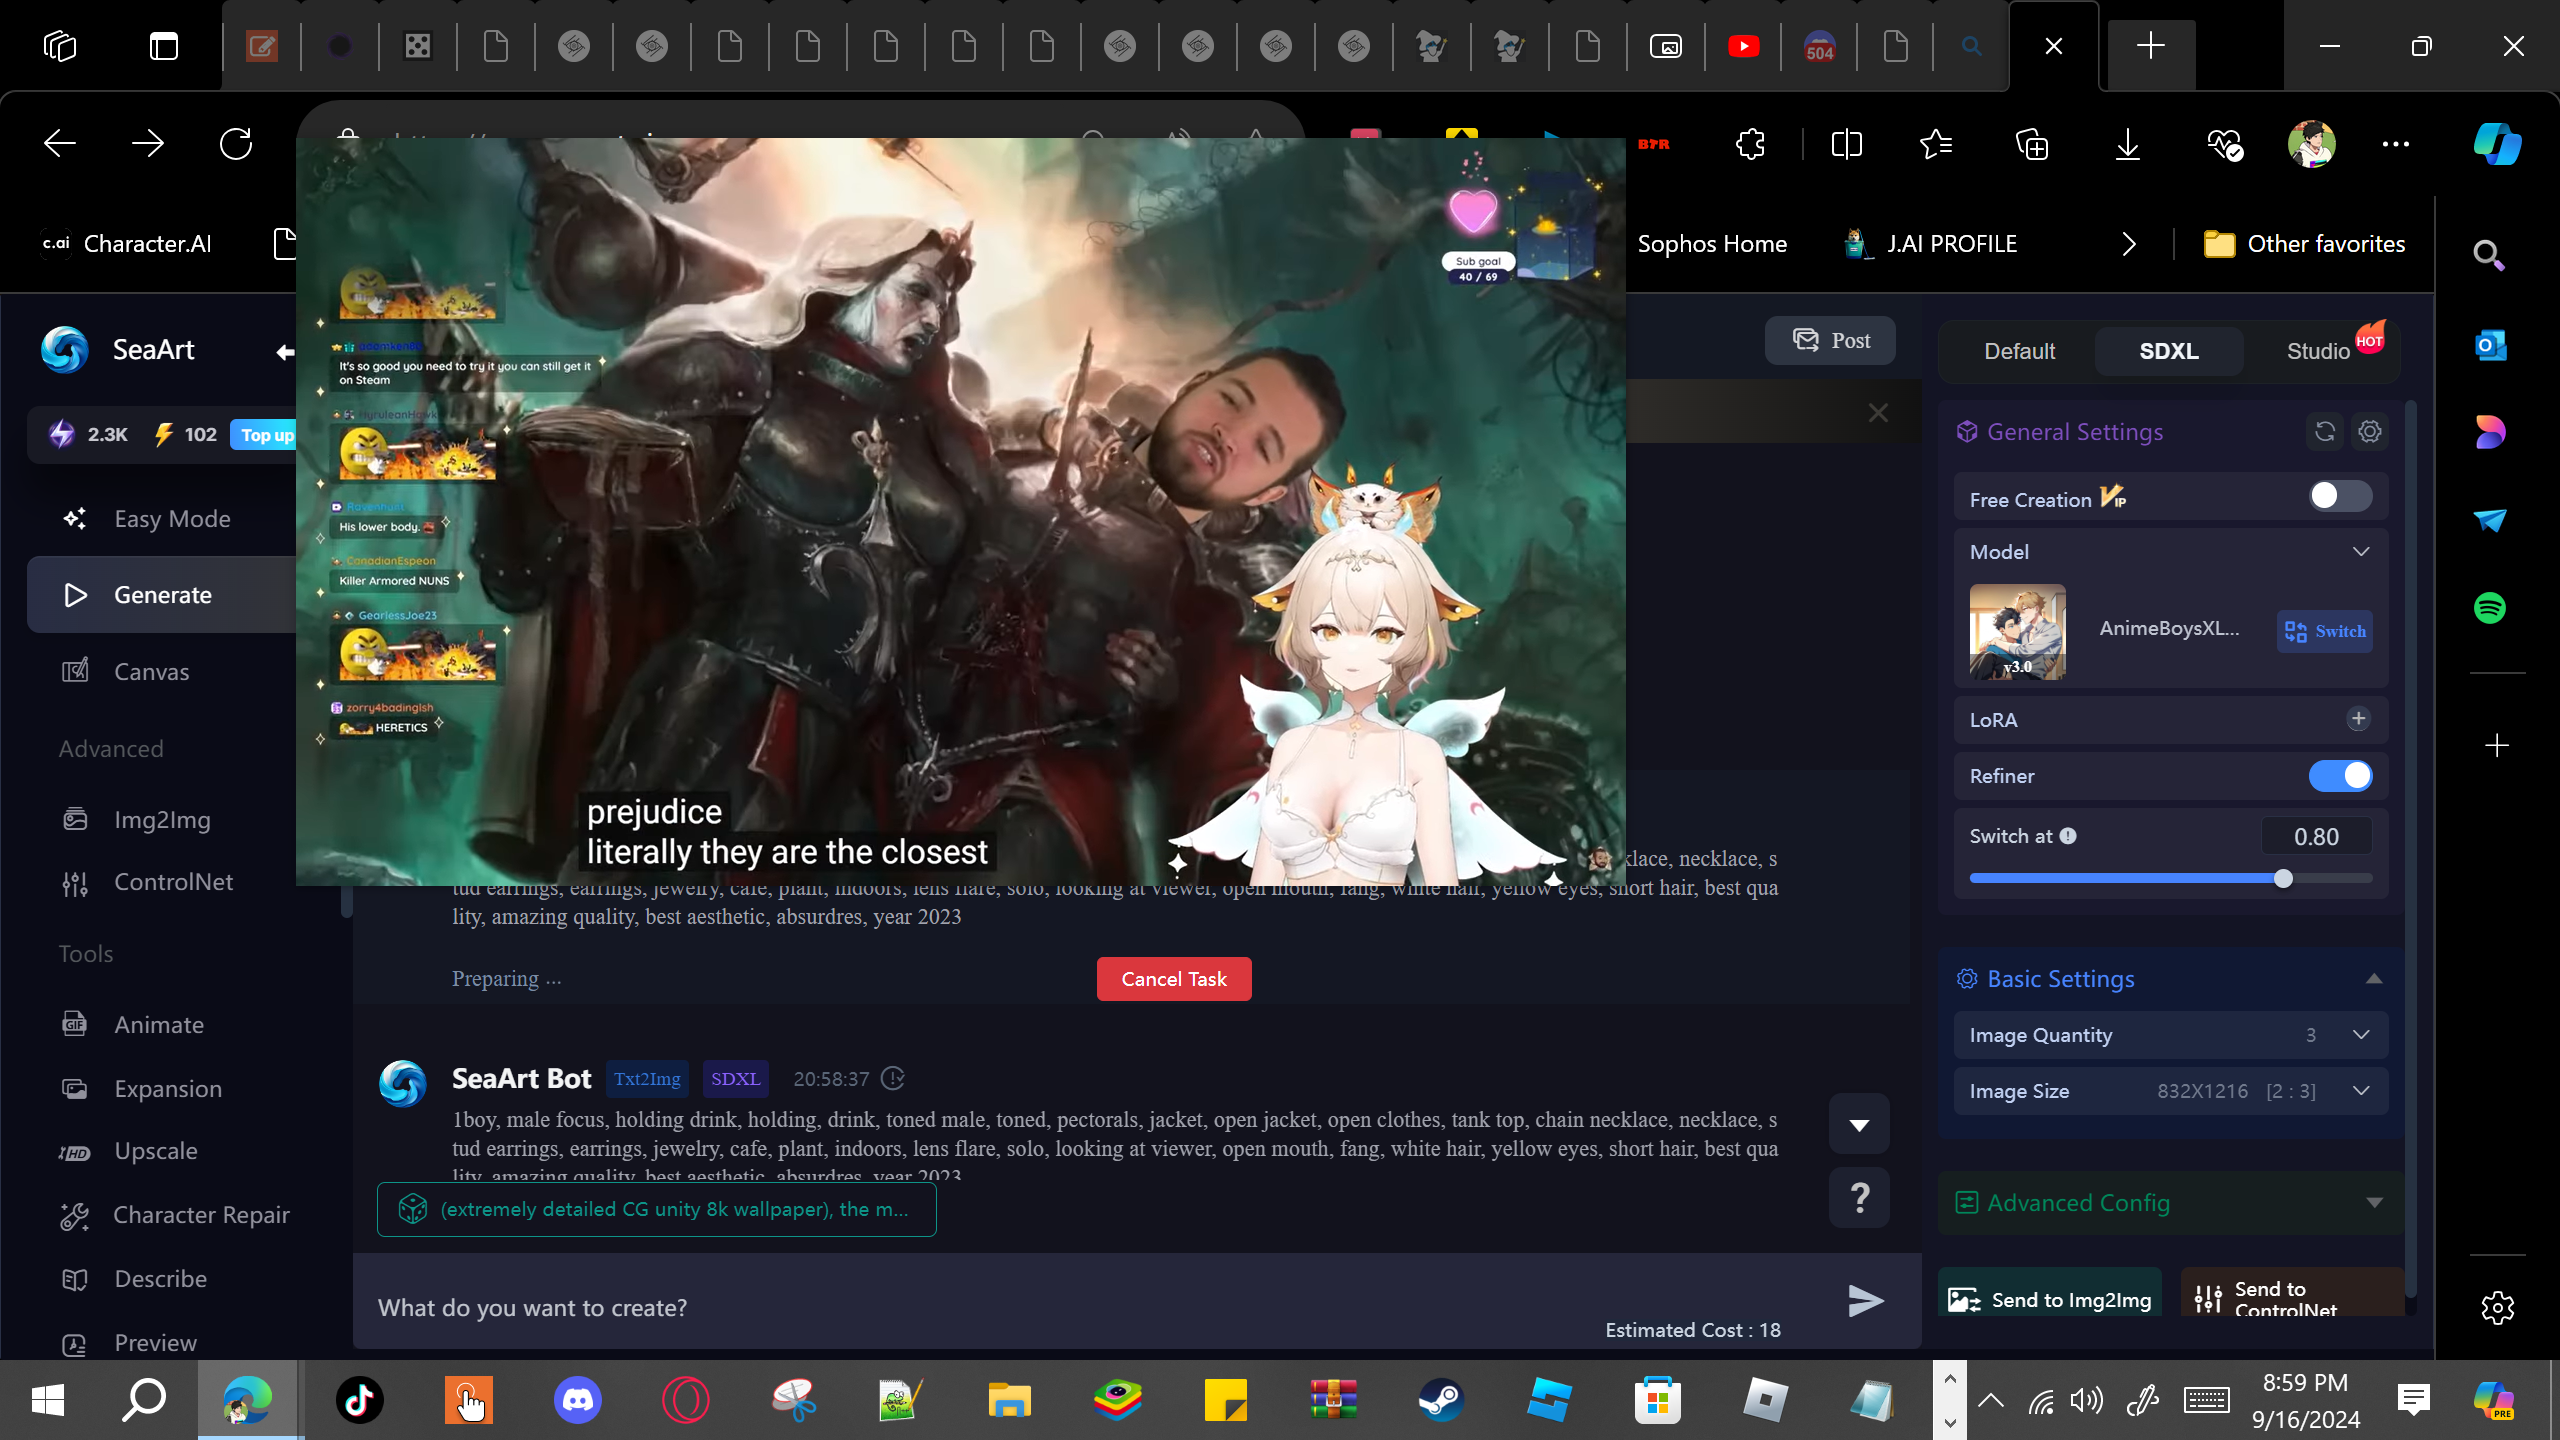Viewport: 2560px width, 1440px height.
Task: Click the Post button
Action: coord(1830,341)
